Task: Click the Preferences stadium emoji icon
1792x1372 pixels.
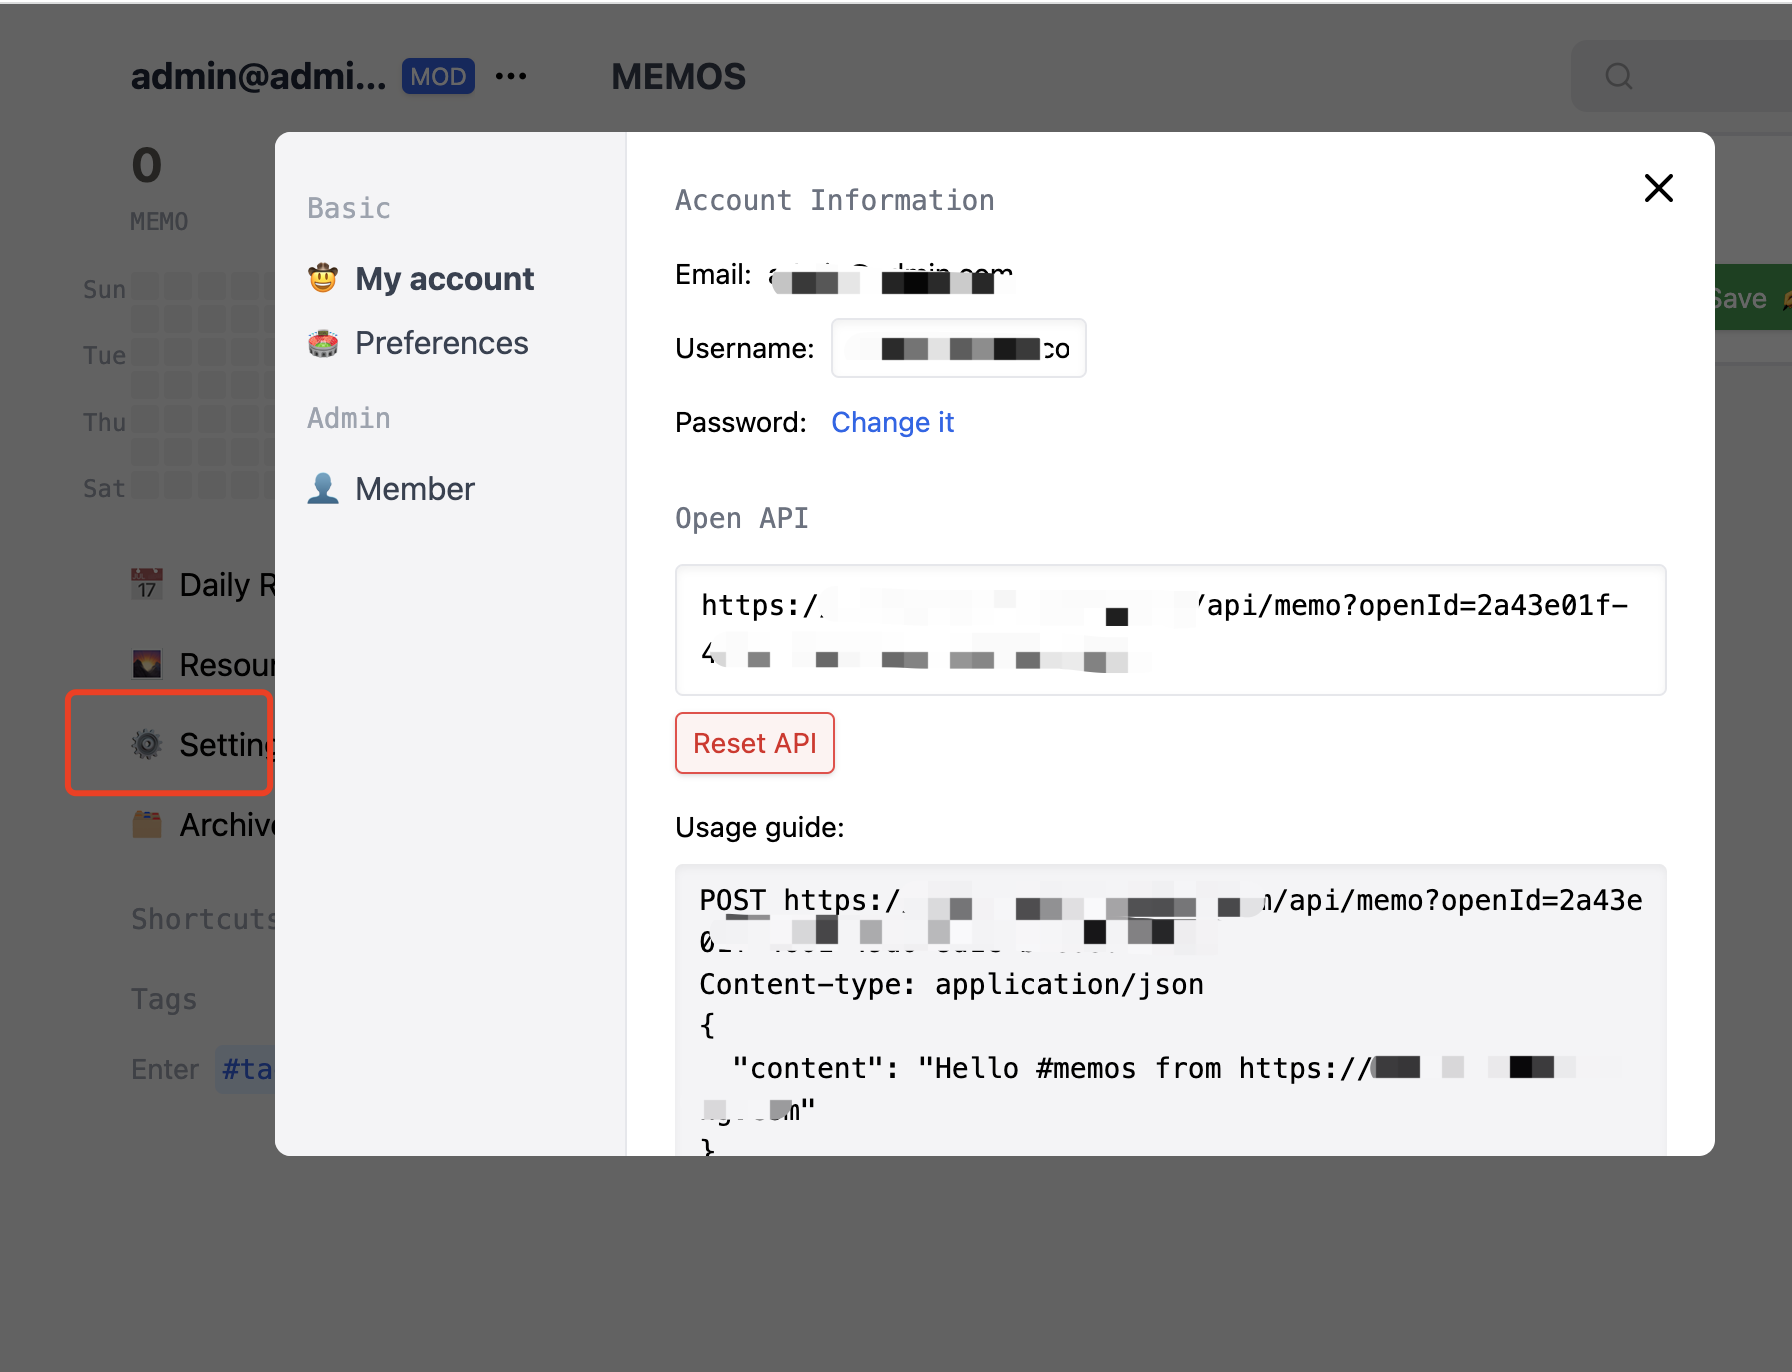Action: pyautogui.click(x=323, y=343)
